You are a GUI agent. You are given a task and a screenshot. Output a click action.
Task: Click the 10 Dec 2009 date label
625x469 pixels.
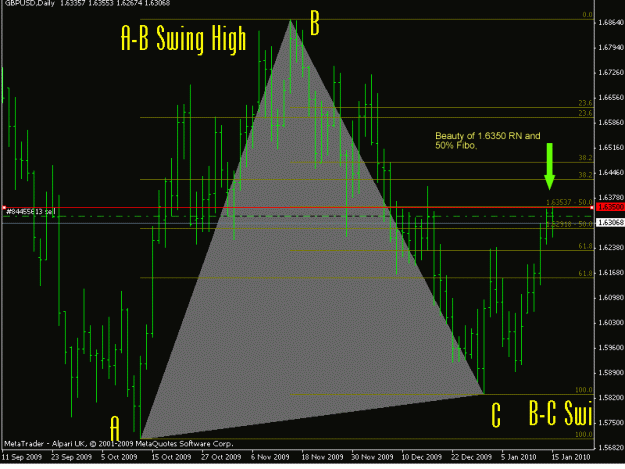pyautogui.click(x=421, y=457)
